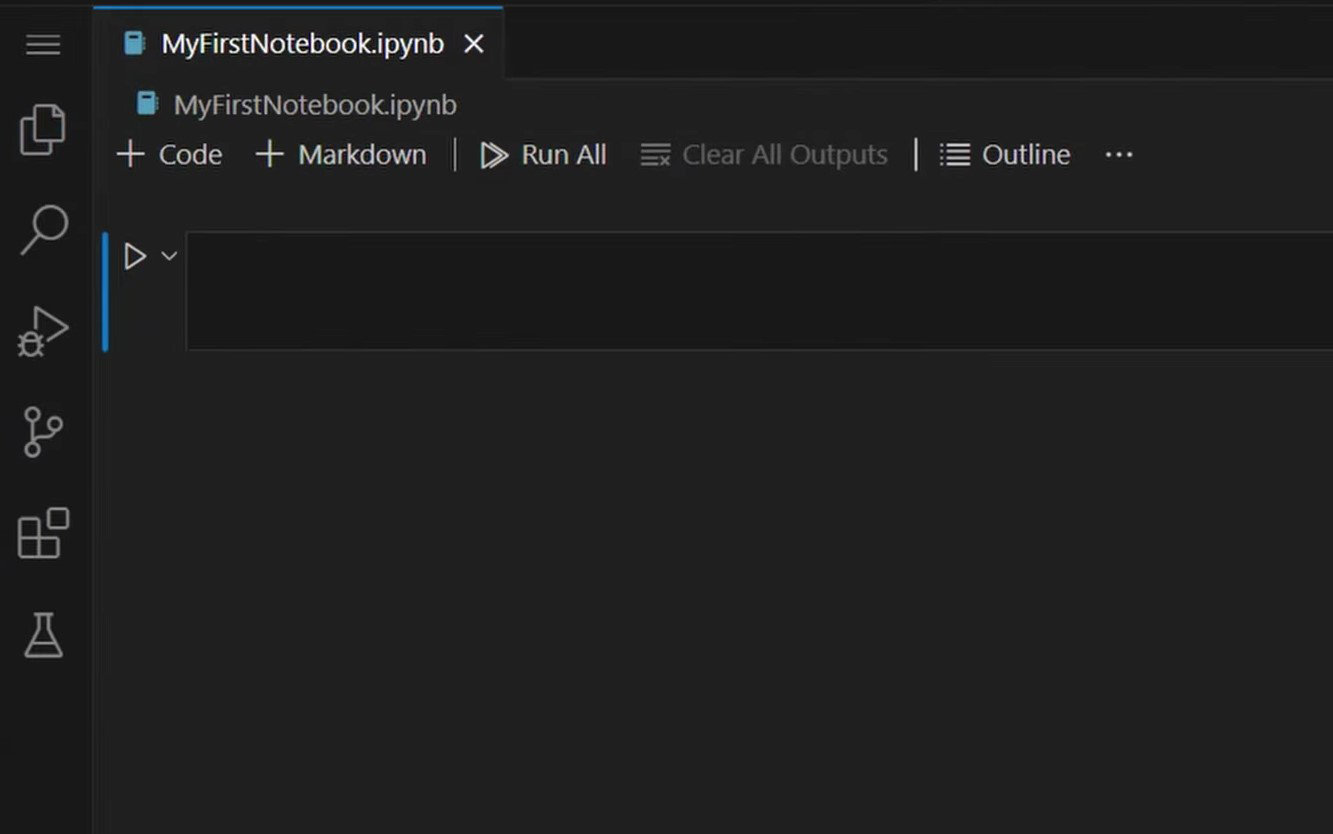Expand the cell run options chevron
Viewport: 1333px width, 834px height.
pyautogui.click(x=168, y=256)
